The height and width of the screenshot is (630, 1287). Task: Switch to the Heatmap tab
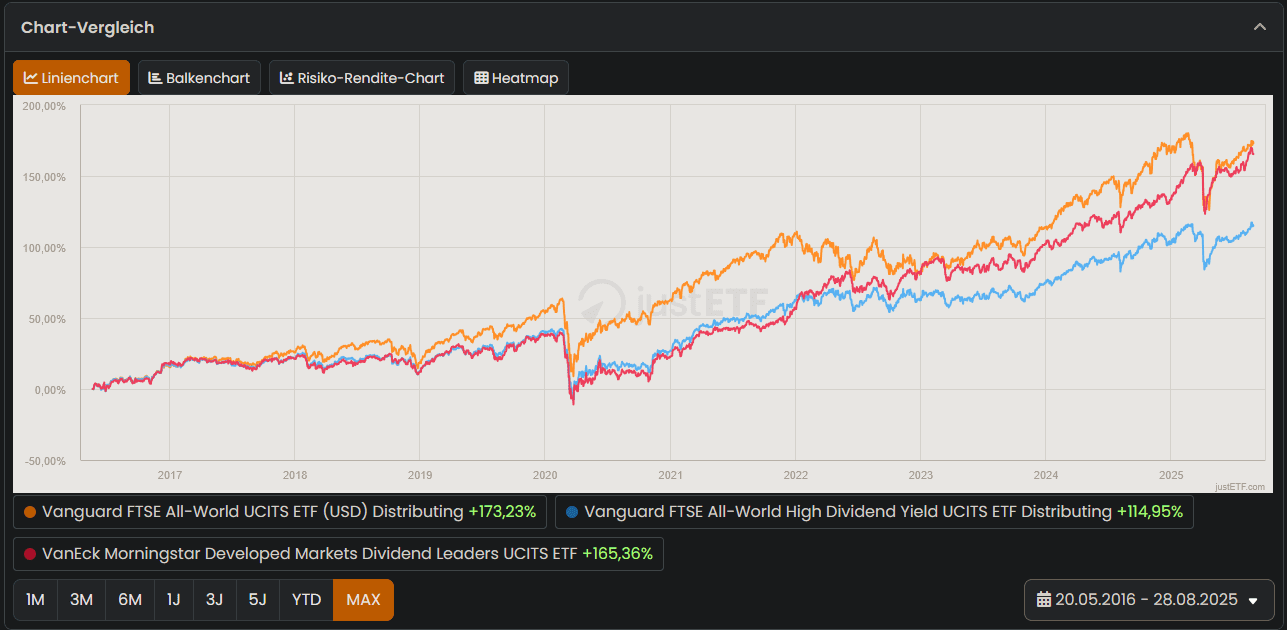coord(516,78)
